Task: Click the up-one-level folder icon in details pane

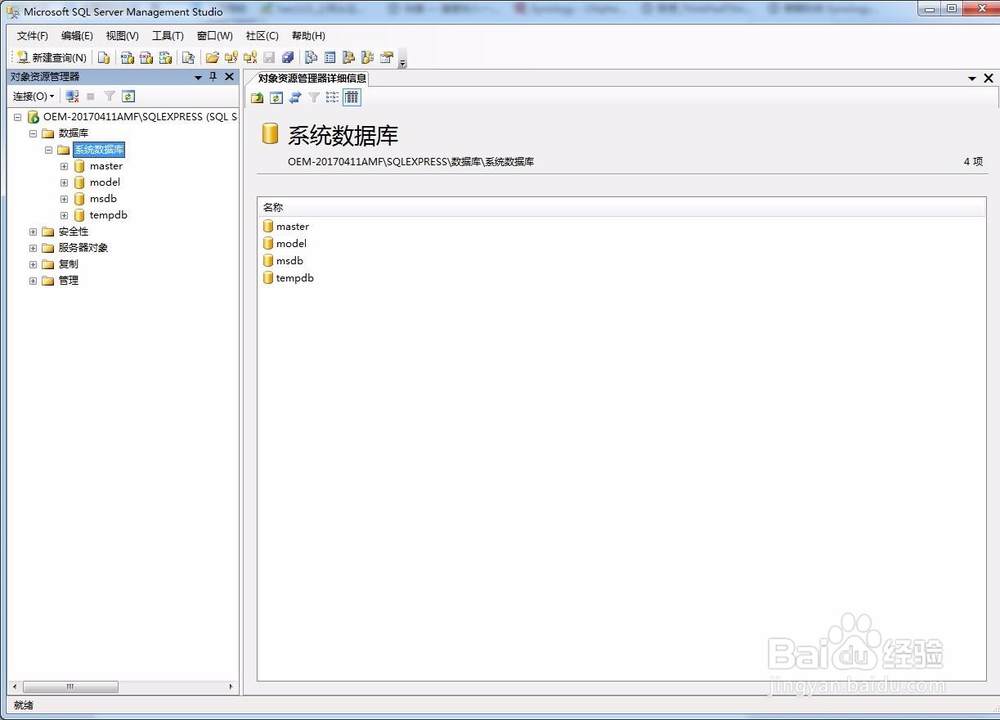Action: 257,98
